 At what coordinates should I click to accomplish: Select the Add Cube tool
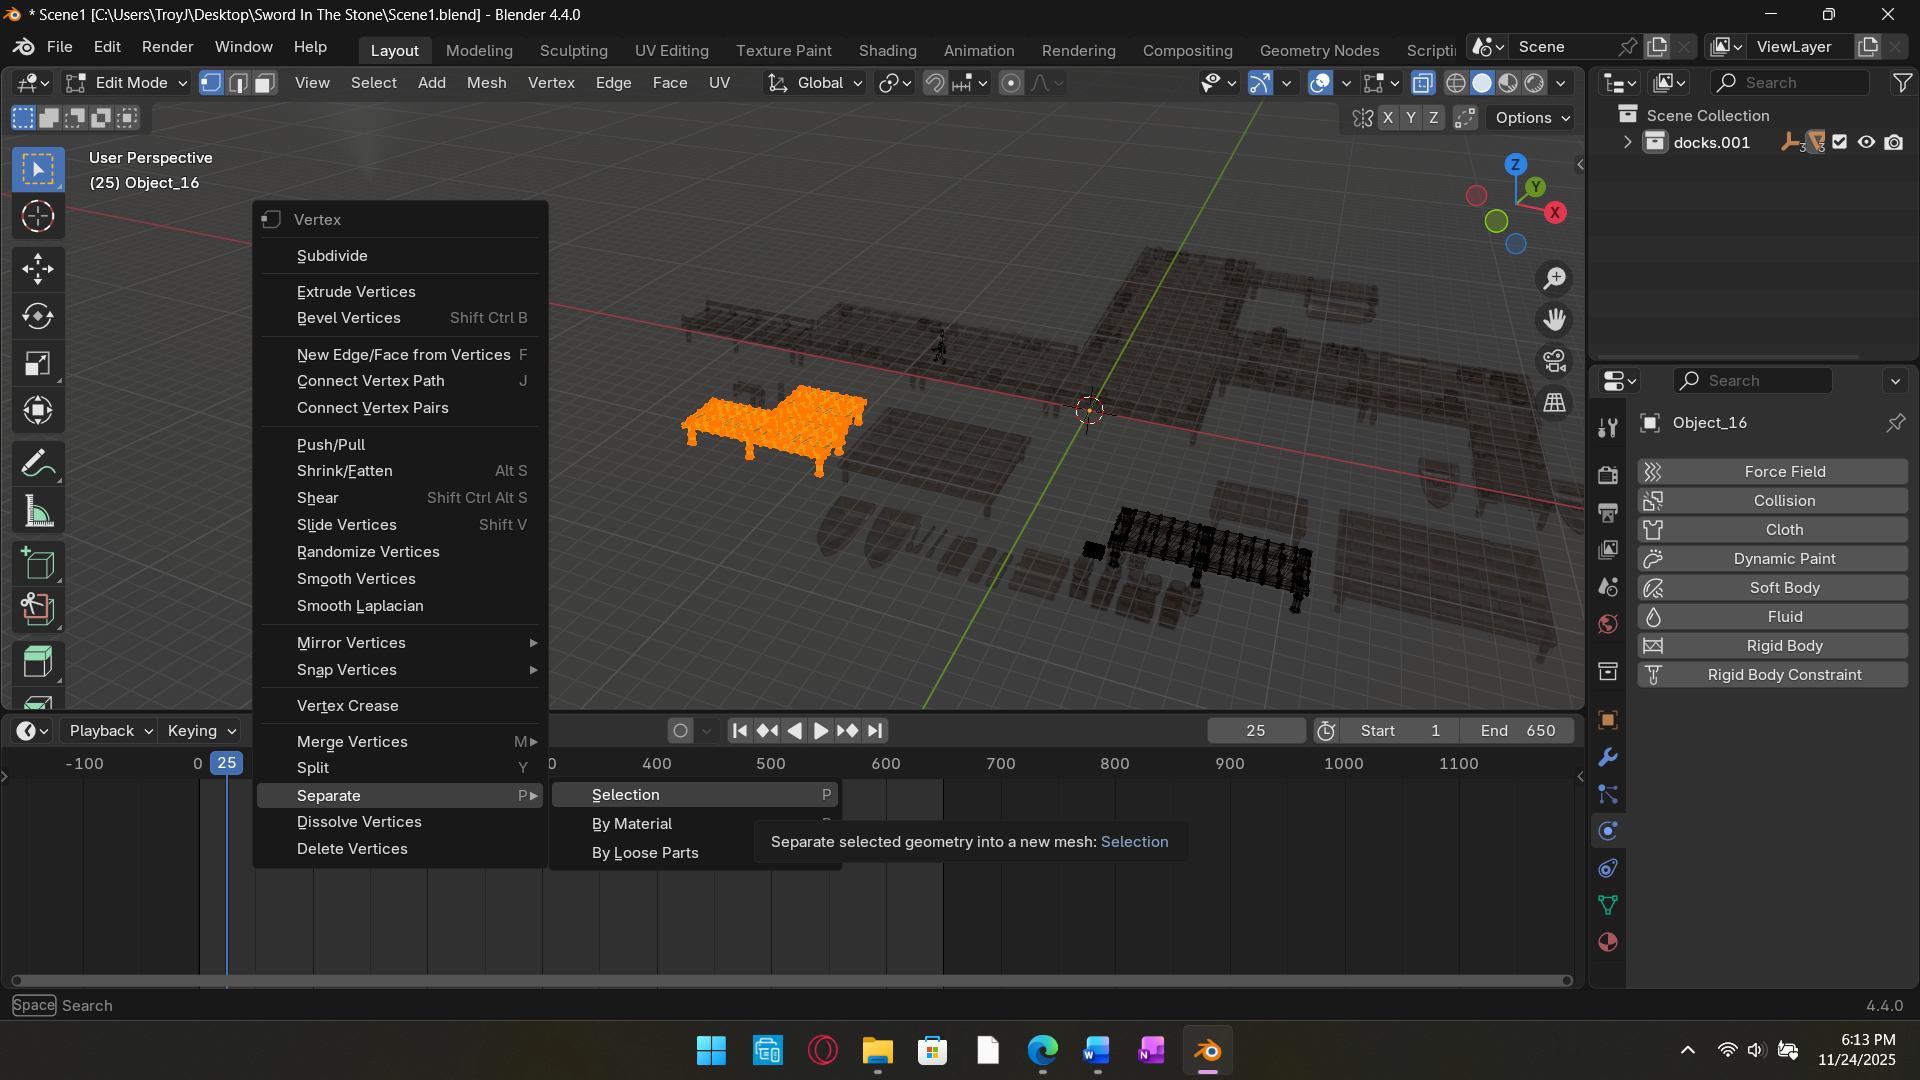coord(38,565)
